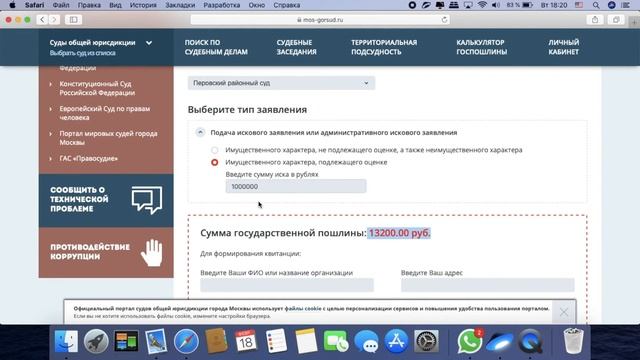Click Сообщить о технической проблеме banner
The width and height of the screenshot is (640, 360).
(106, 200)
